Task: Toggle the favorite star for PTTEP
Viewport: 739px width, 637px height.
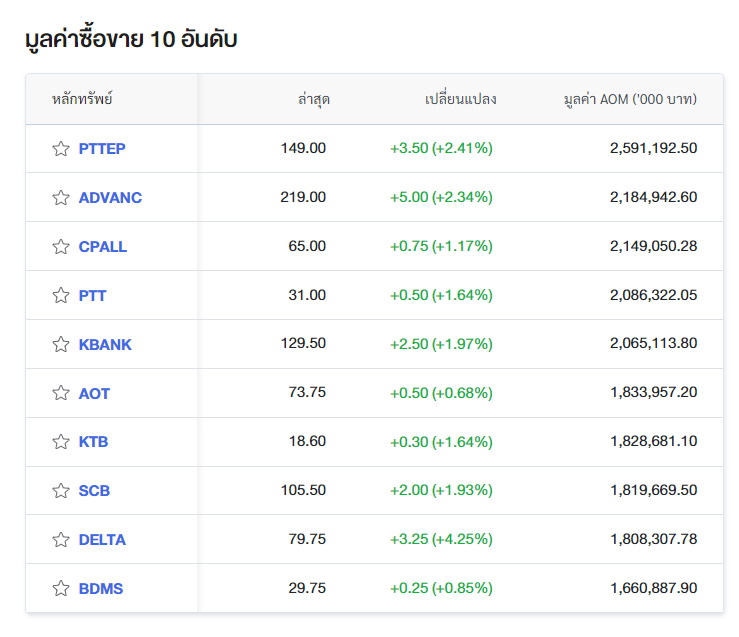Action: (61, 148)
